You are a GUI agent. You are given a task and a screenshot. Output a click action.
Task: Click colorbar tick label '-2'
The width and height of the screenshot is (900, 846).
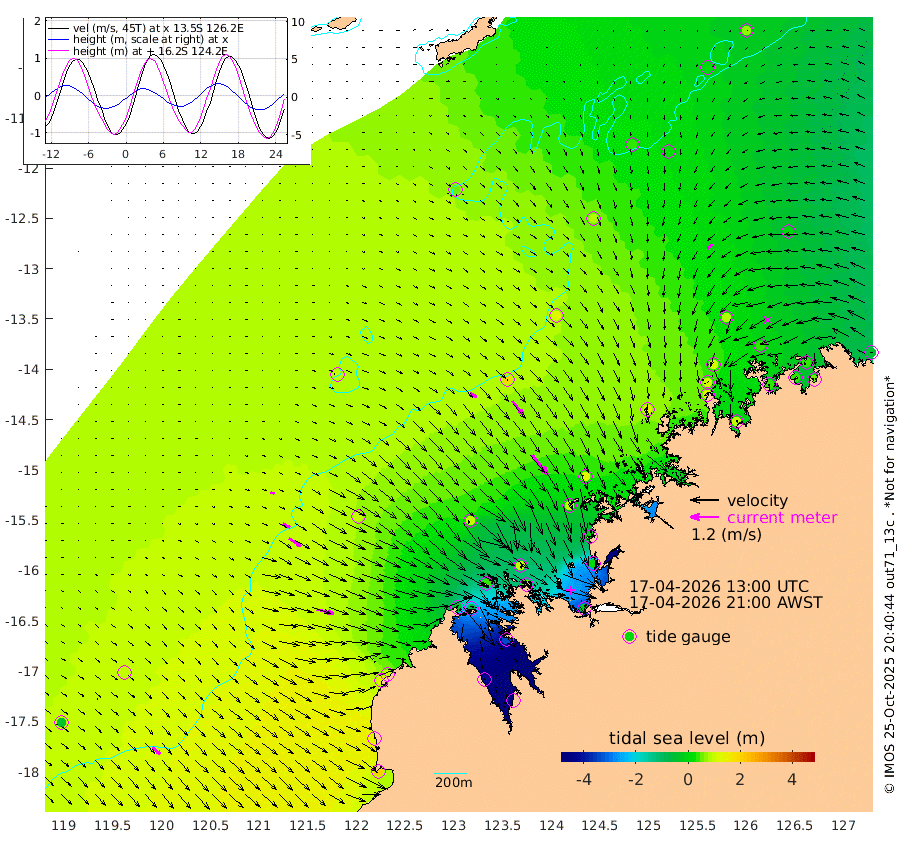635,779
